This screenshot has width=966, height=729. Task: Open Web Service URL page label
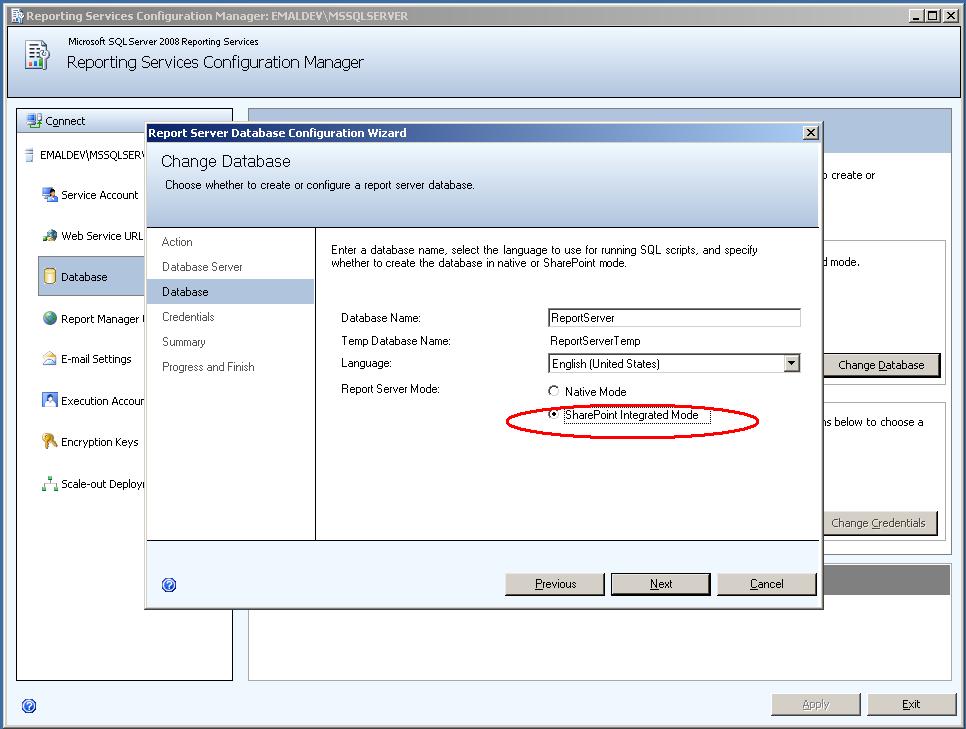coord(102,235)
